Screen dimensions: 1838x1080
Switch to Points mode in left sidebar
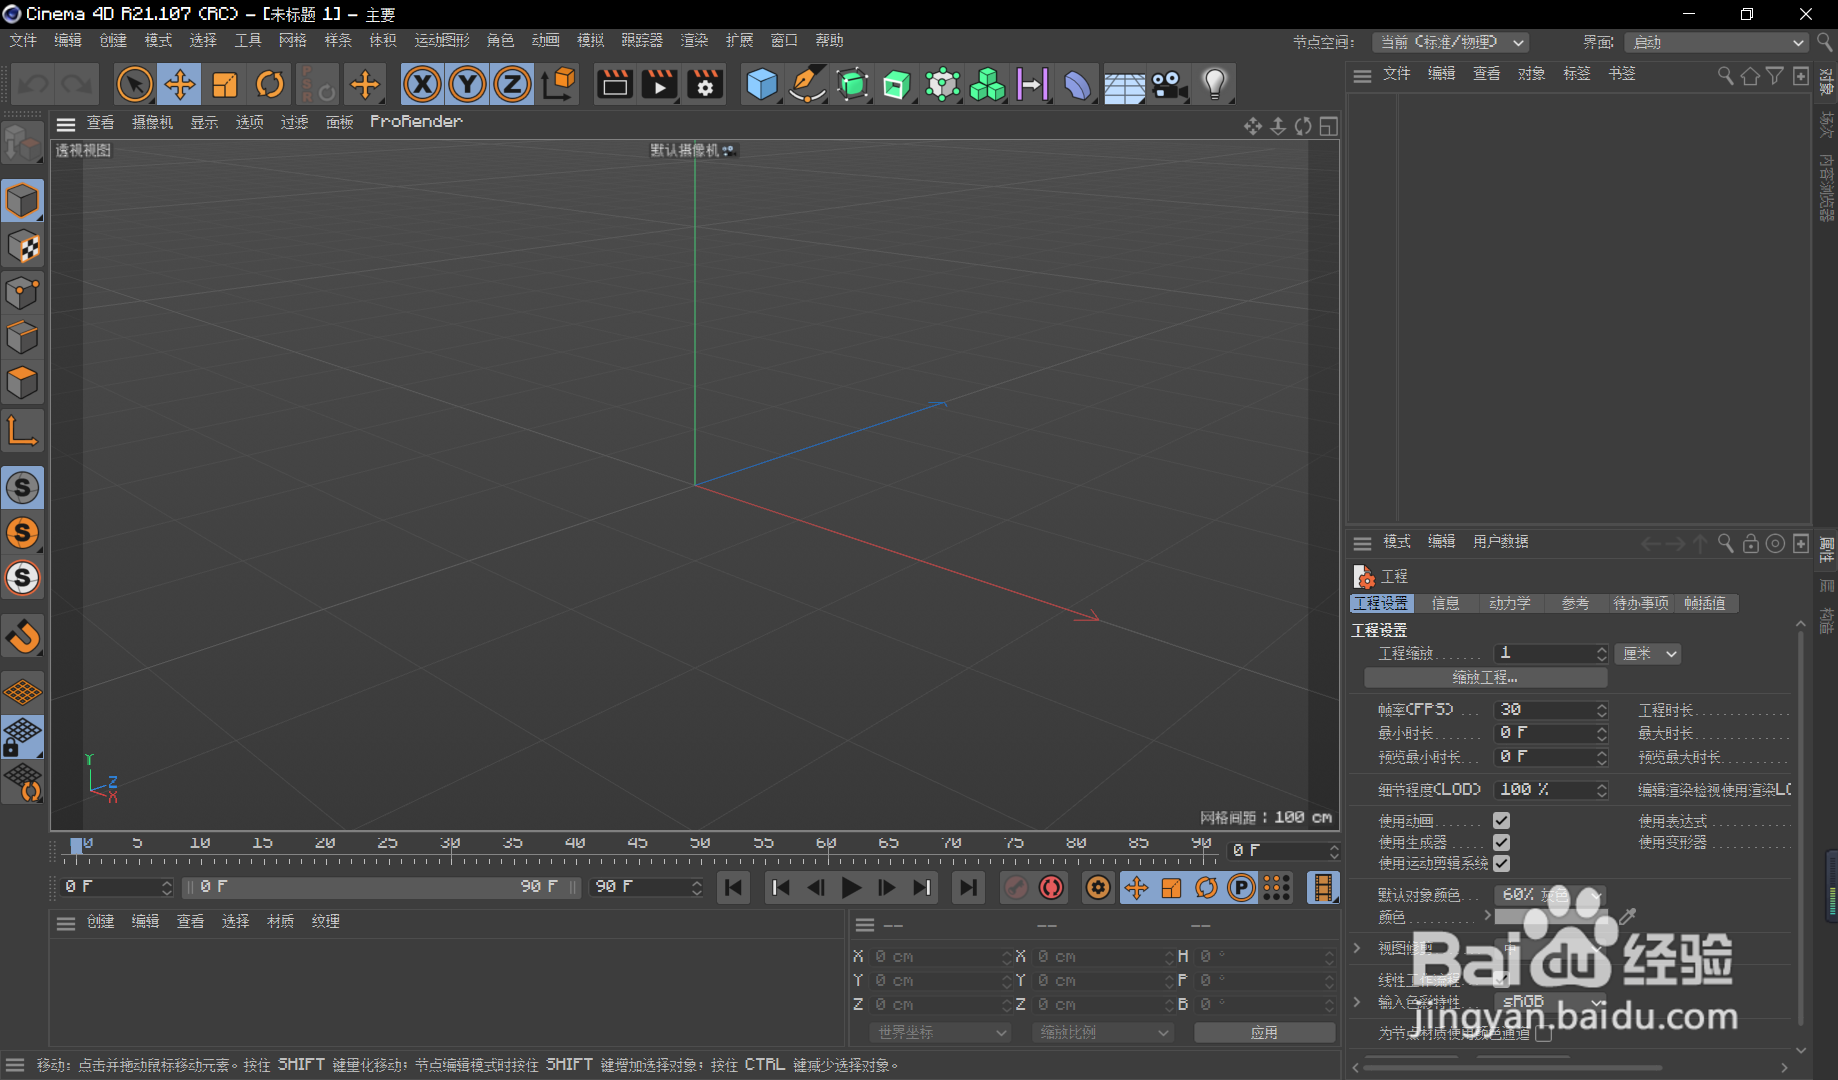coord(23,293)
